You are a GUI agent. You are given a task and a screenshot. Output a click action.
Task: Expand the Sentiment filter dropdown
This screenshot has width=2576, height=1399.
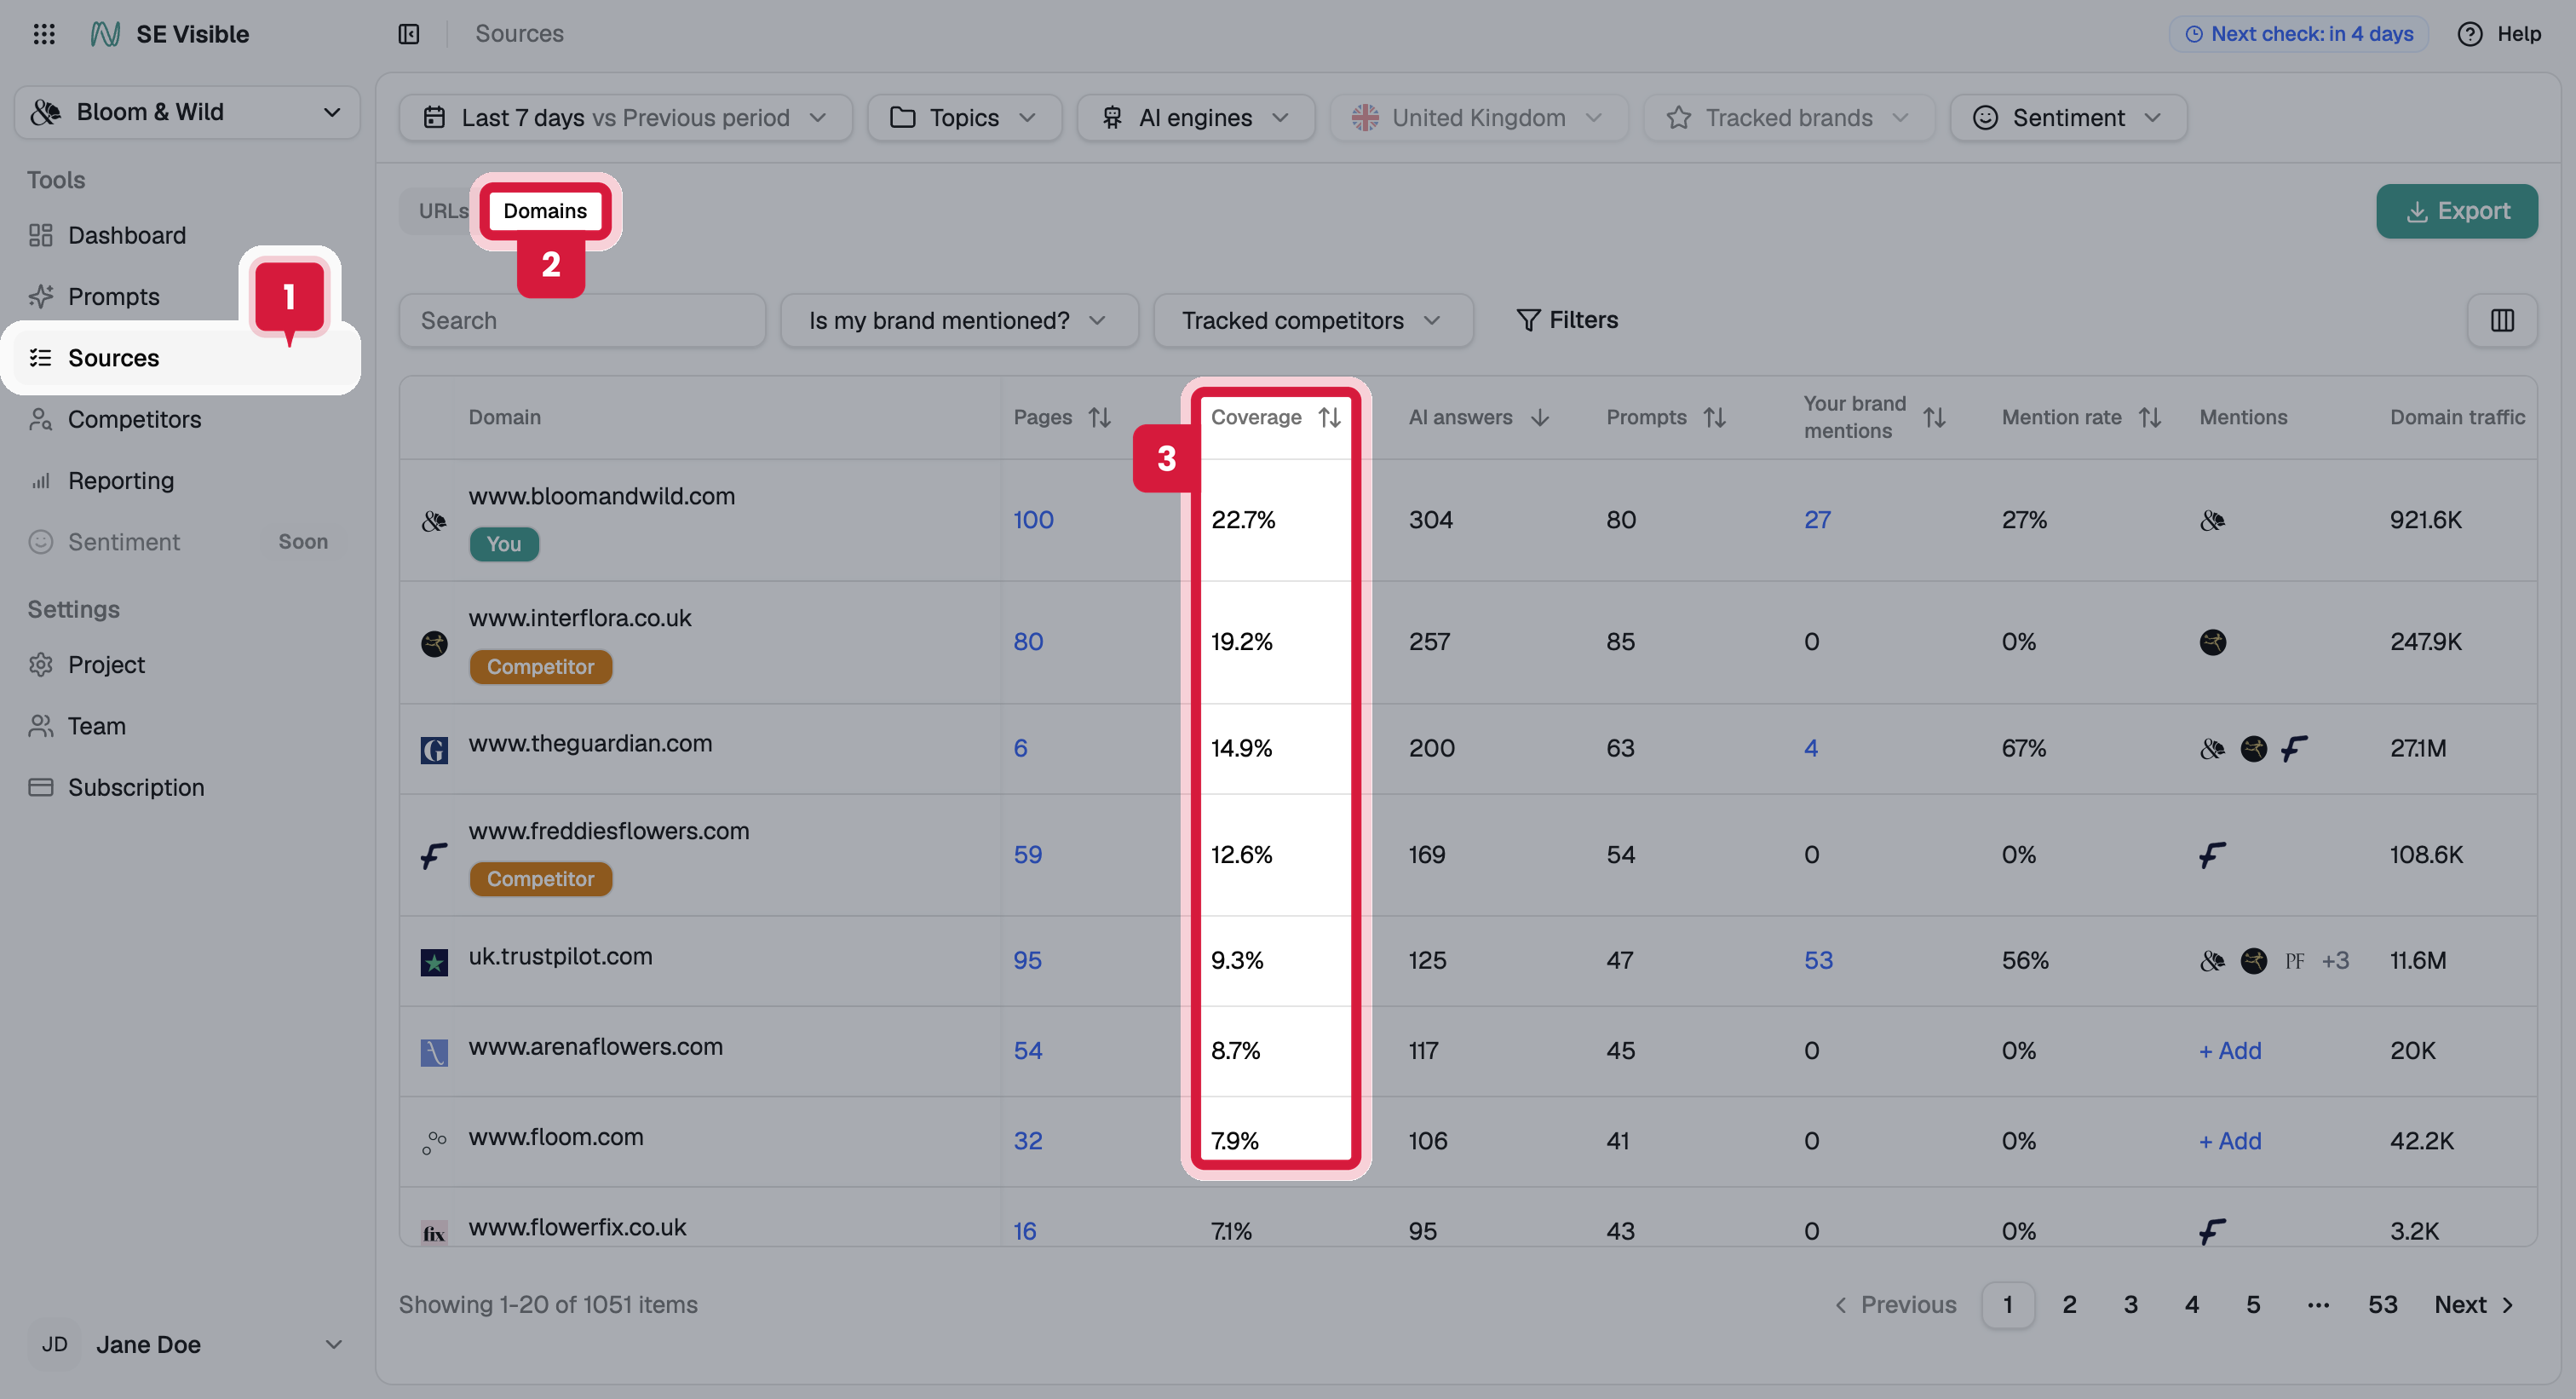tap(2068, 118)
